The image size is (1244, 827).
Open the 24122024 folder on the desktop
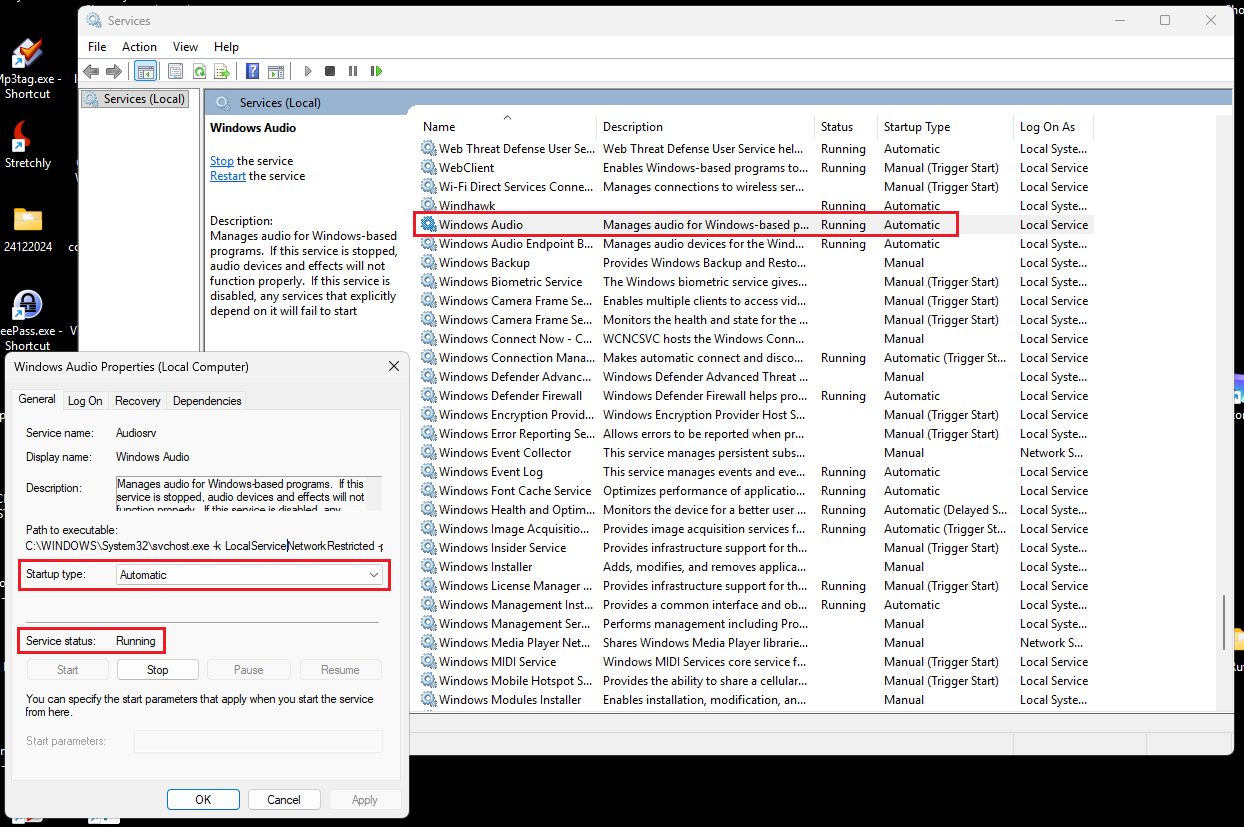[27, 230]
